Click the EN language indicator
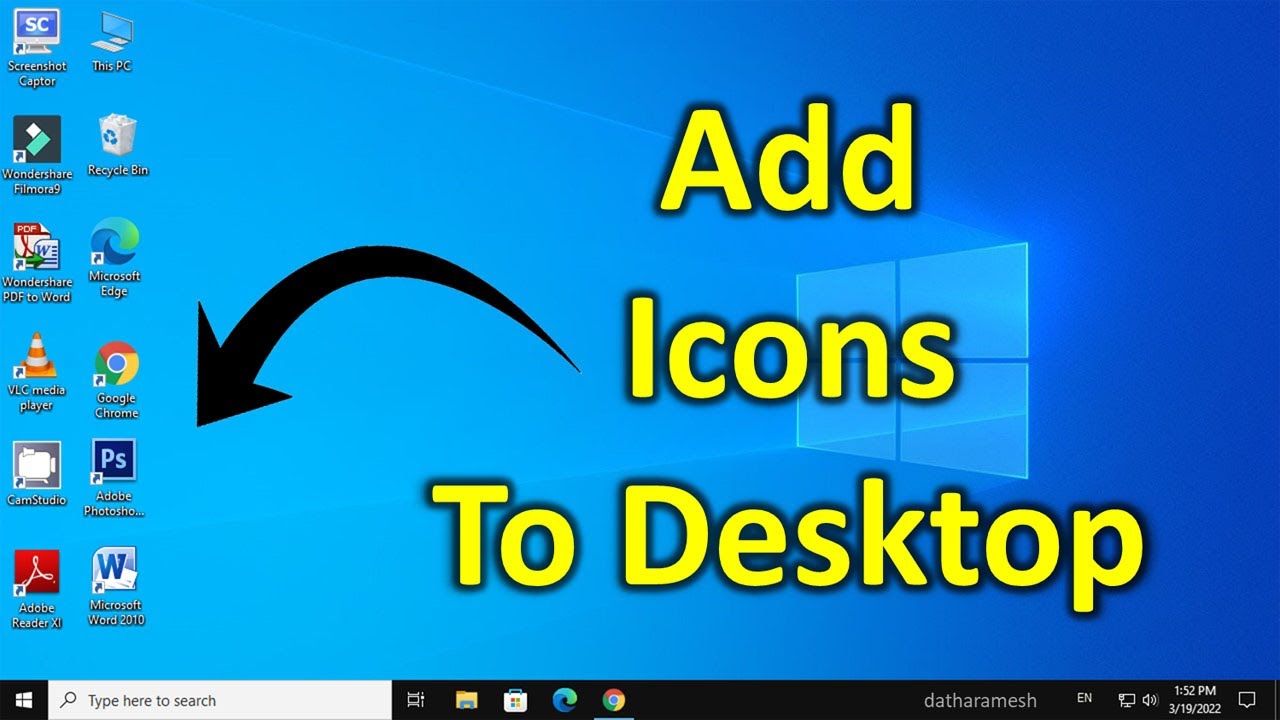Viewport: 1280px width, 720px height. pyautogui.click(x=1085, y=698)
